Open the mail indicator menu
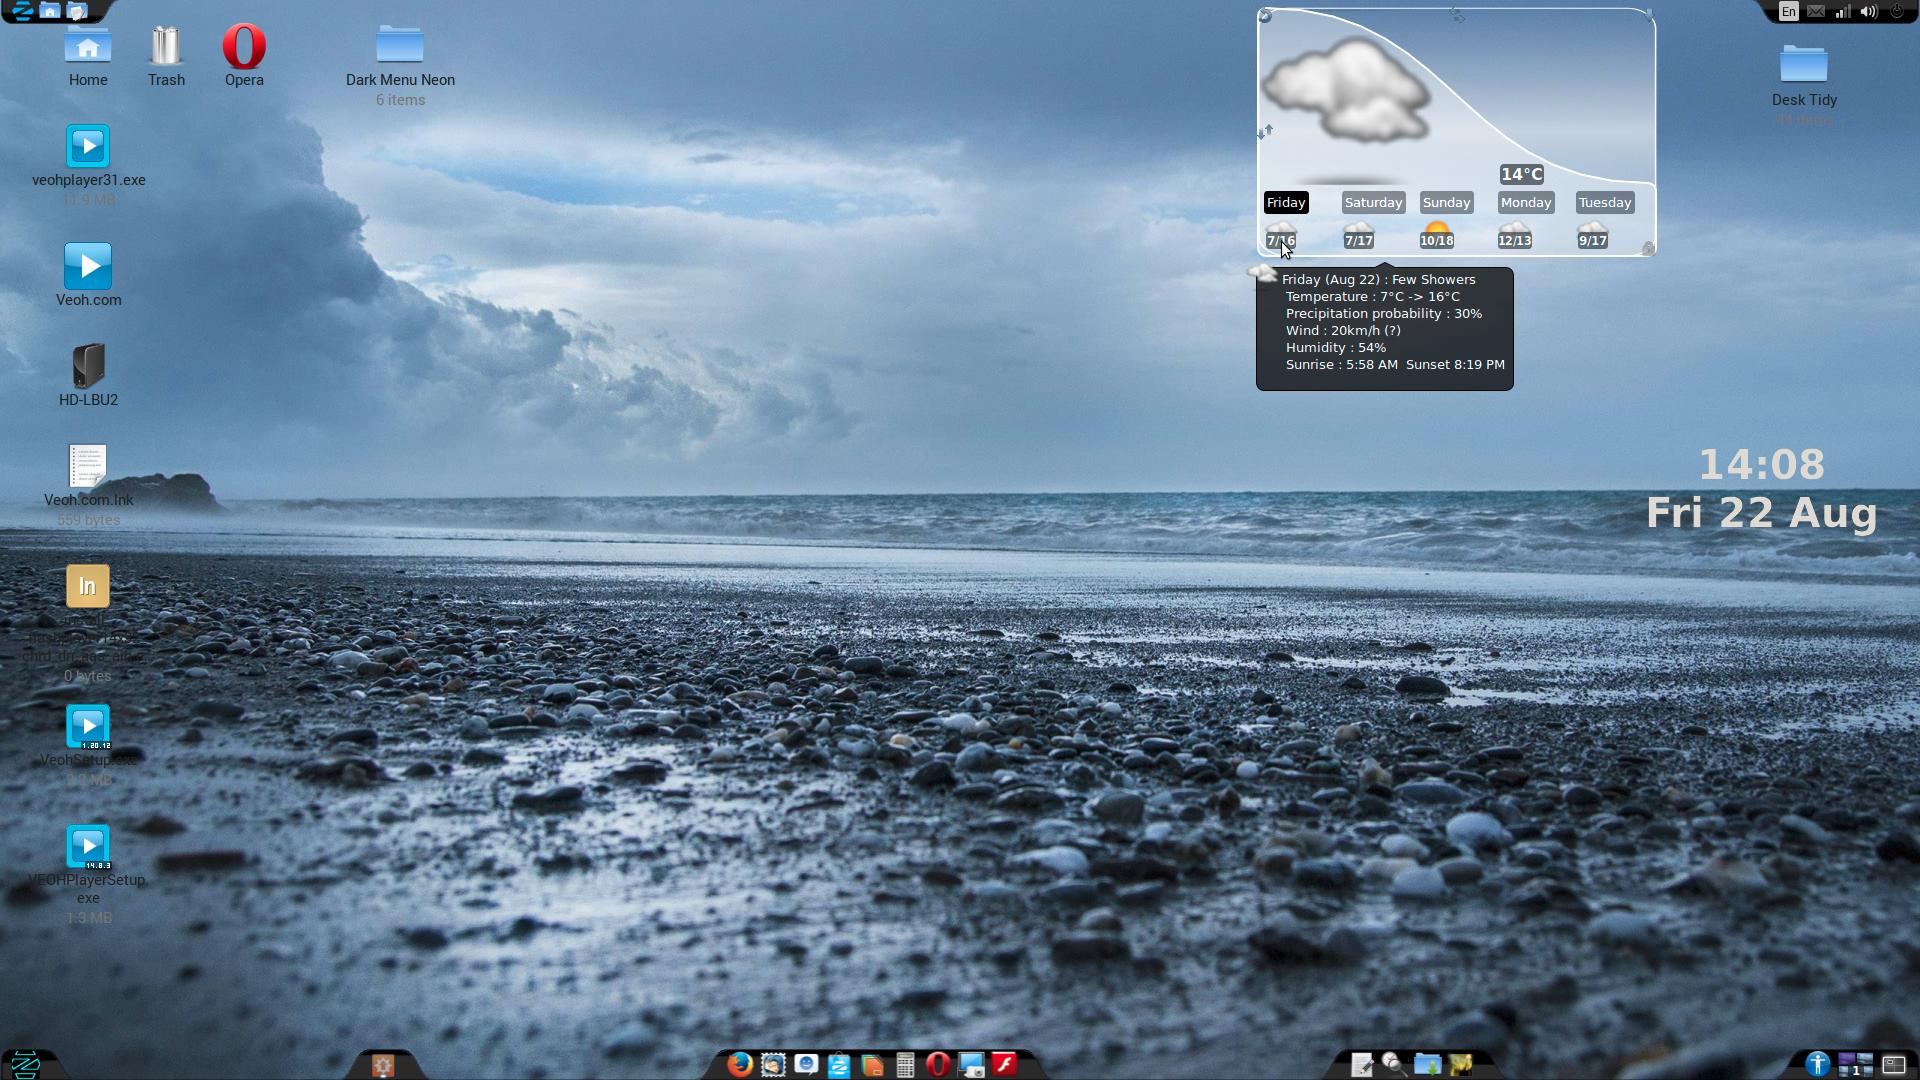1920x1080 pixels. (1816, 11)
